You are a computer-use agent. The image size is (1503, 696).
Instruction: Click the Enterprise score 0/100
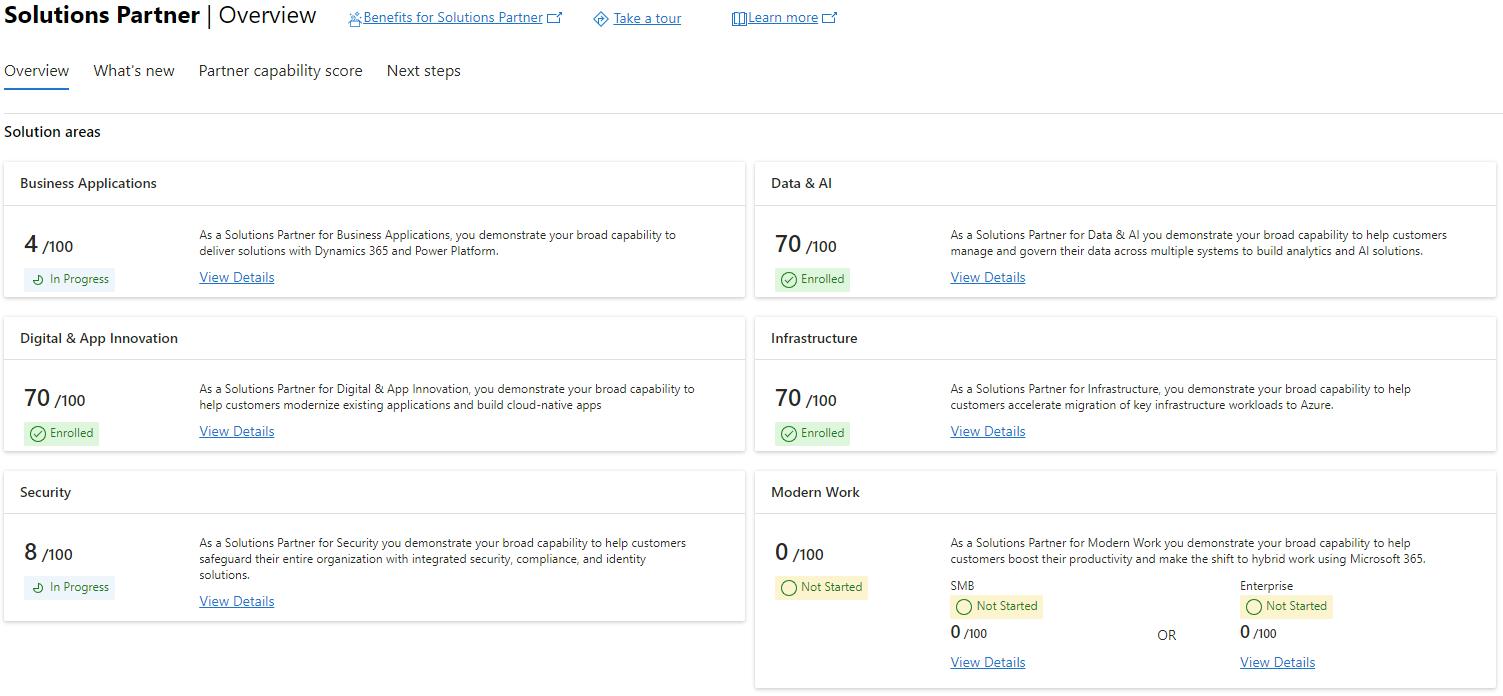1258,633
